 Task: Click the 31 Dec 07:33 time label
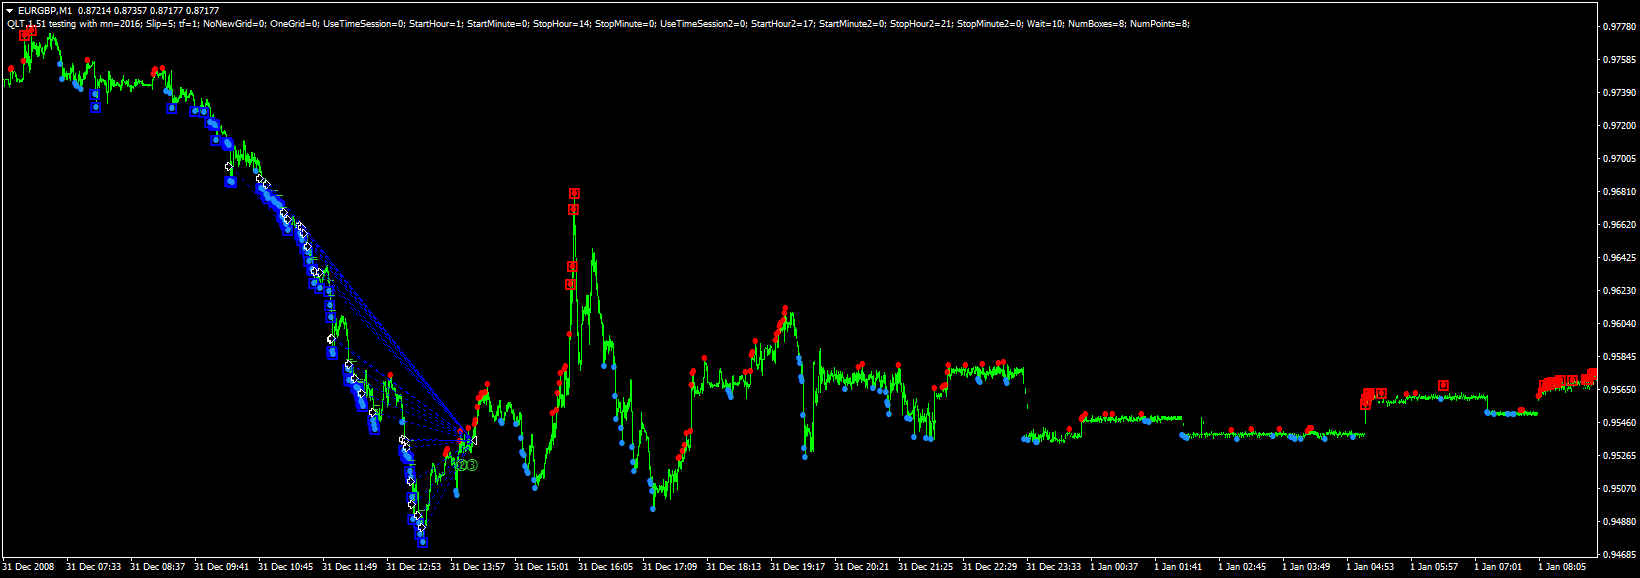[x=94, y=567]
